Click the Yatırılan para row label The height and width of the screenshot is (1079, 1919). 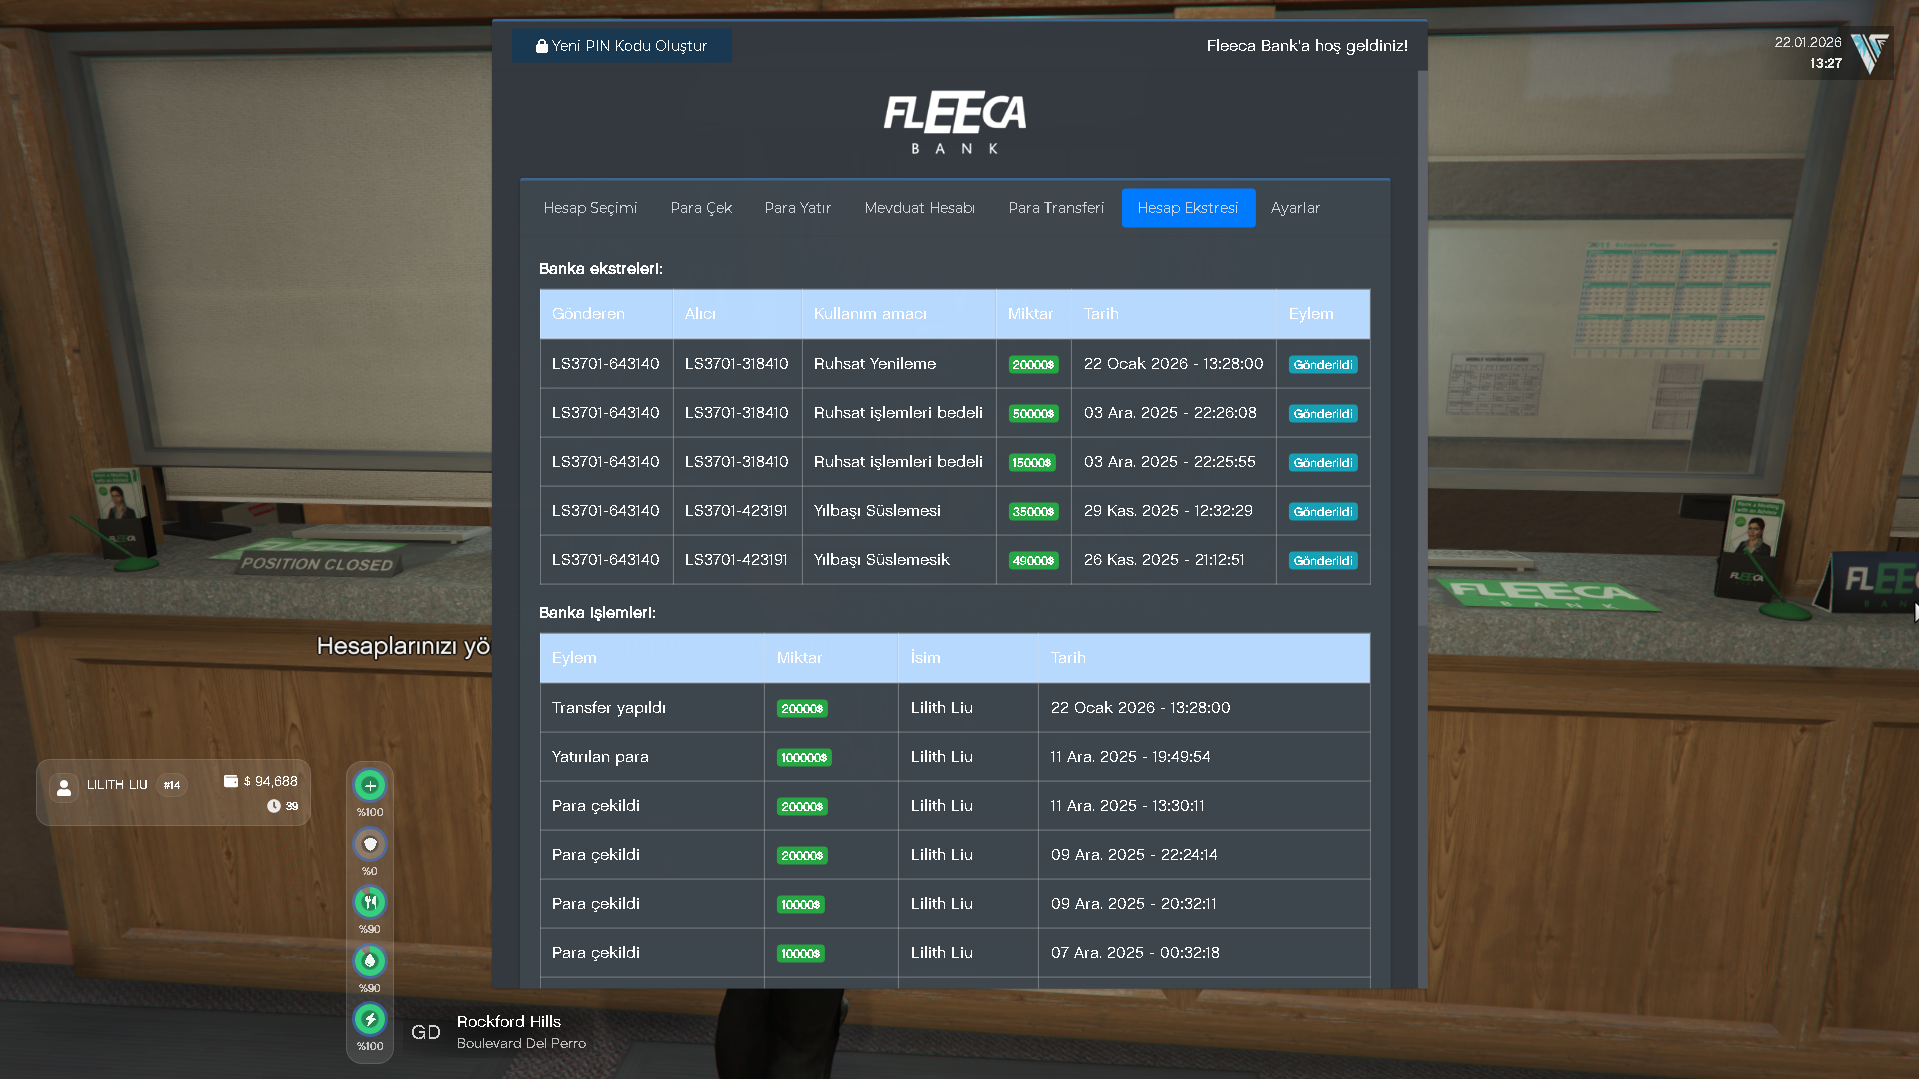pyautogui.click(x=600, y=757)
